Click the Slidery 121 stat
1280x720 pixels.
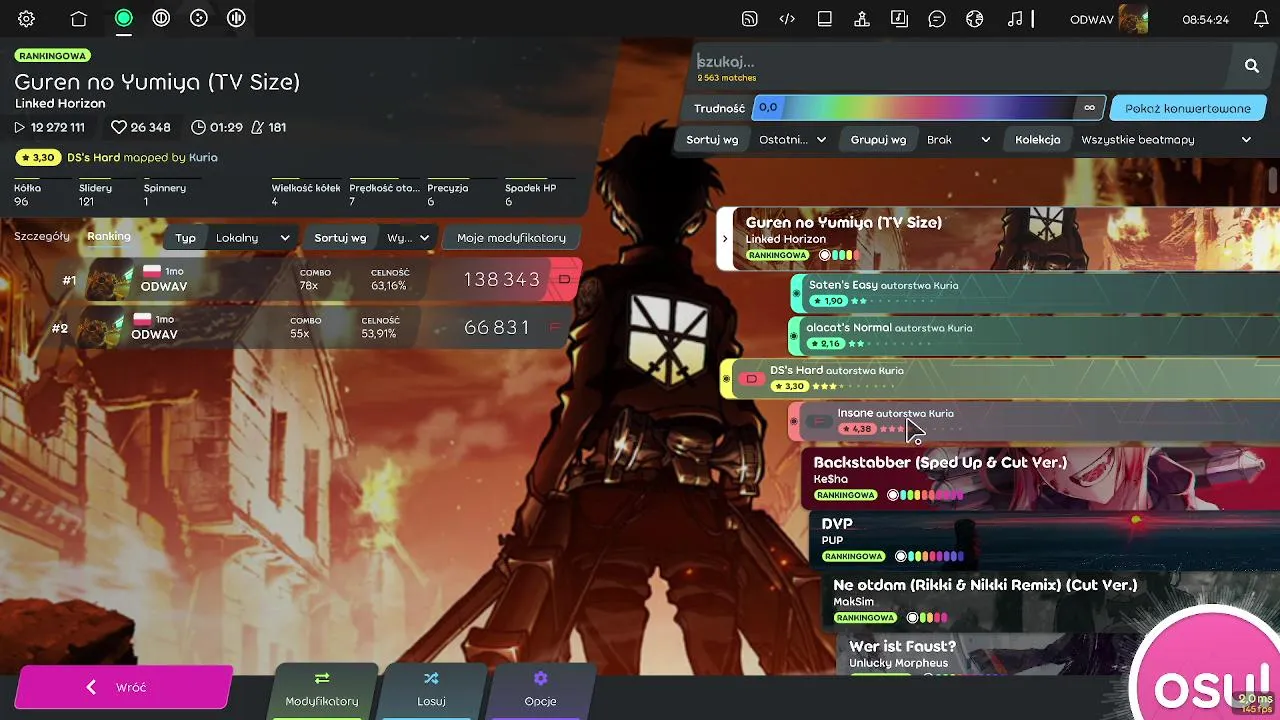pos(96,194)
